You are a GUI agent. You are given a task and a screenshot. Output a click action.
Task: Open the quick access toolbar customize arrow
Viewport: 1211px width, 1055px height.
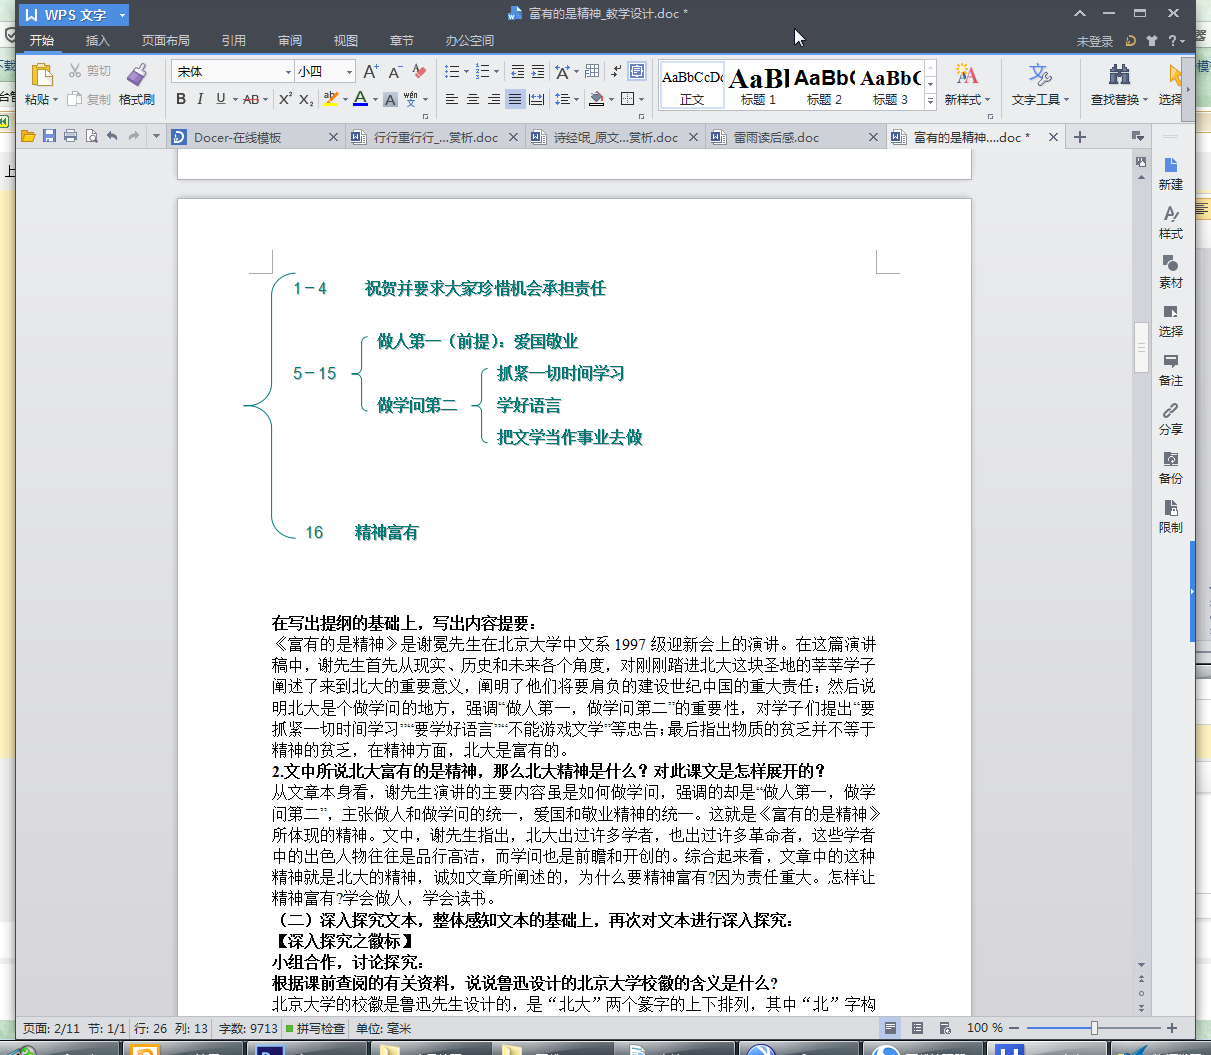coord(156,136)
